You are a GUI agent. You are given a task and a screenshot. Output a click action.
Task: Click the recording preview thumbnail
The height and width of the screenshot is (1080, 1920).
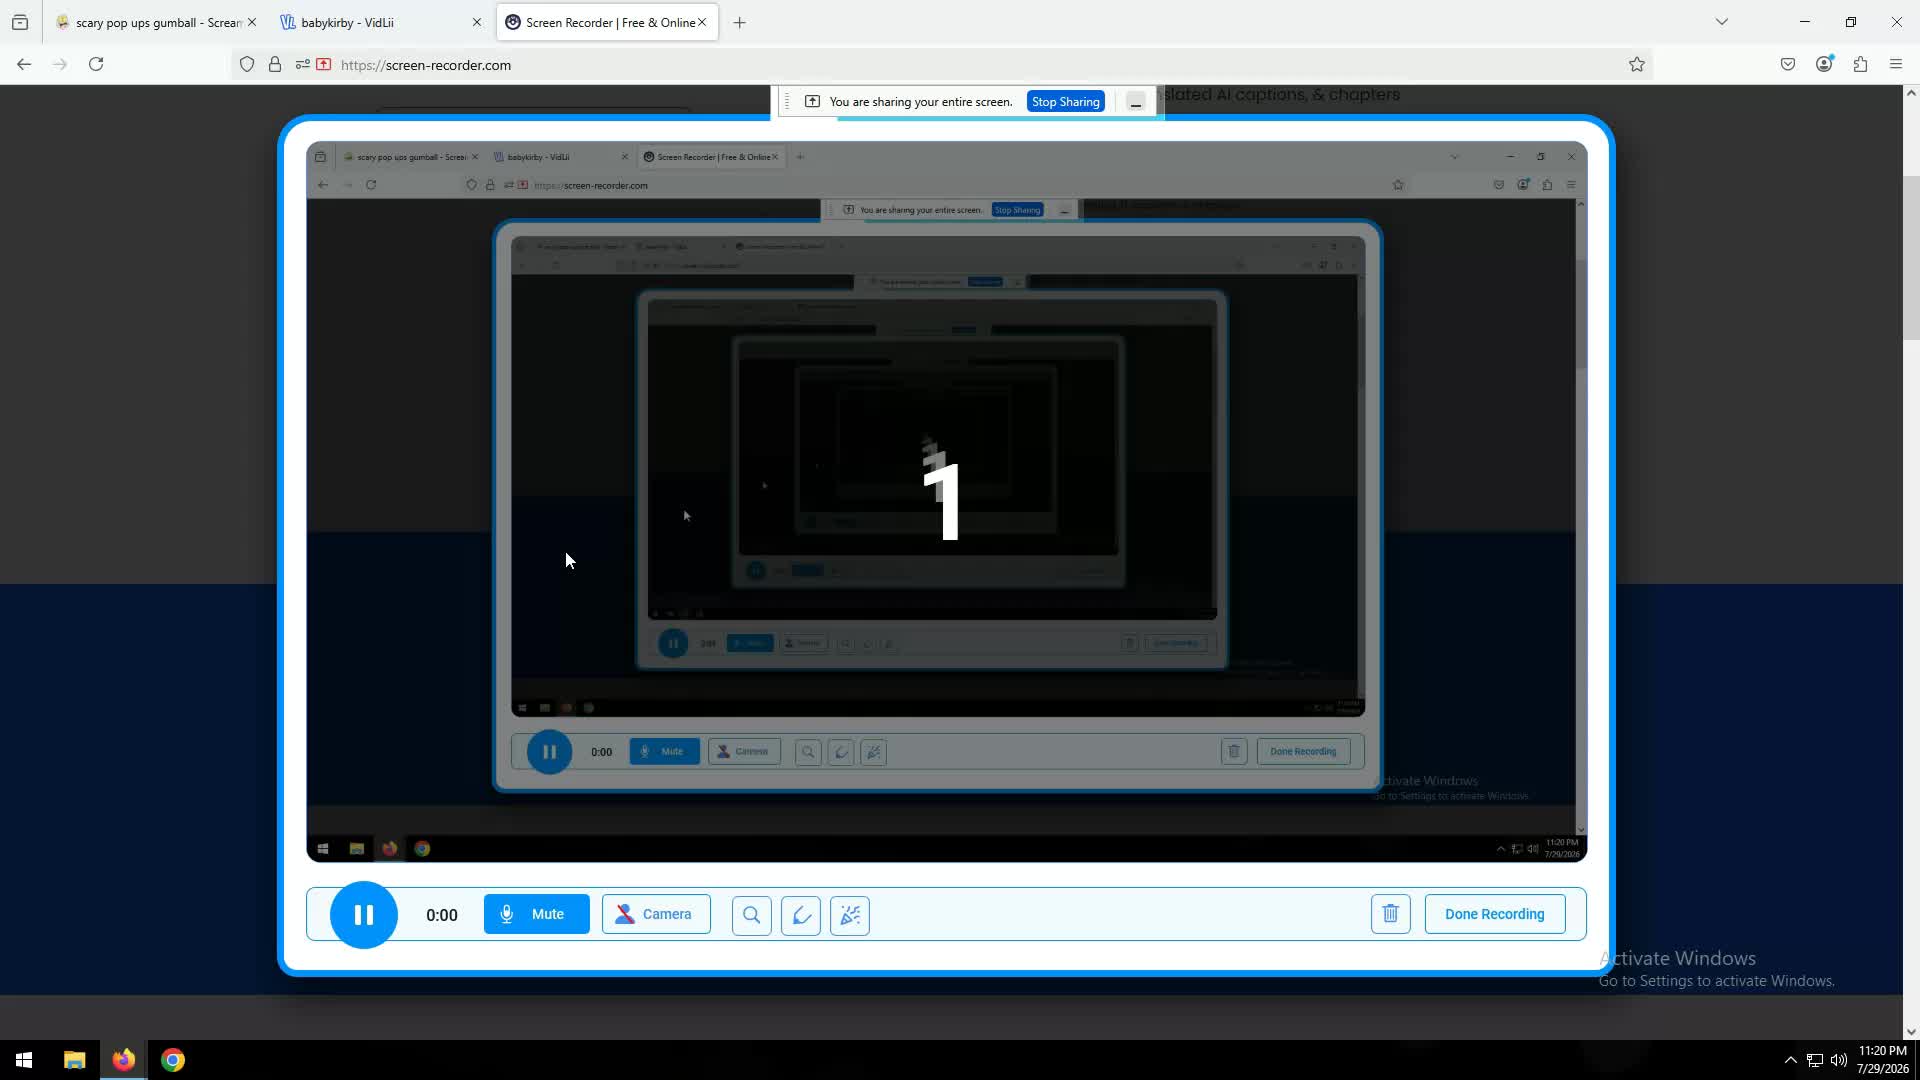coord(946,501)
